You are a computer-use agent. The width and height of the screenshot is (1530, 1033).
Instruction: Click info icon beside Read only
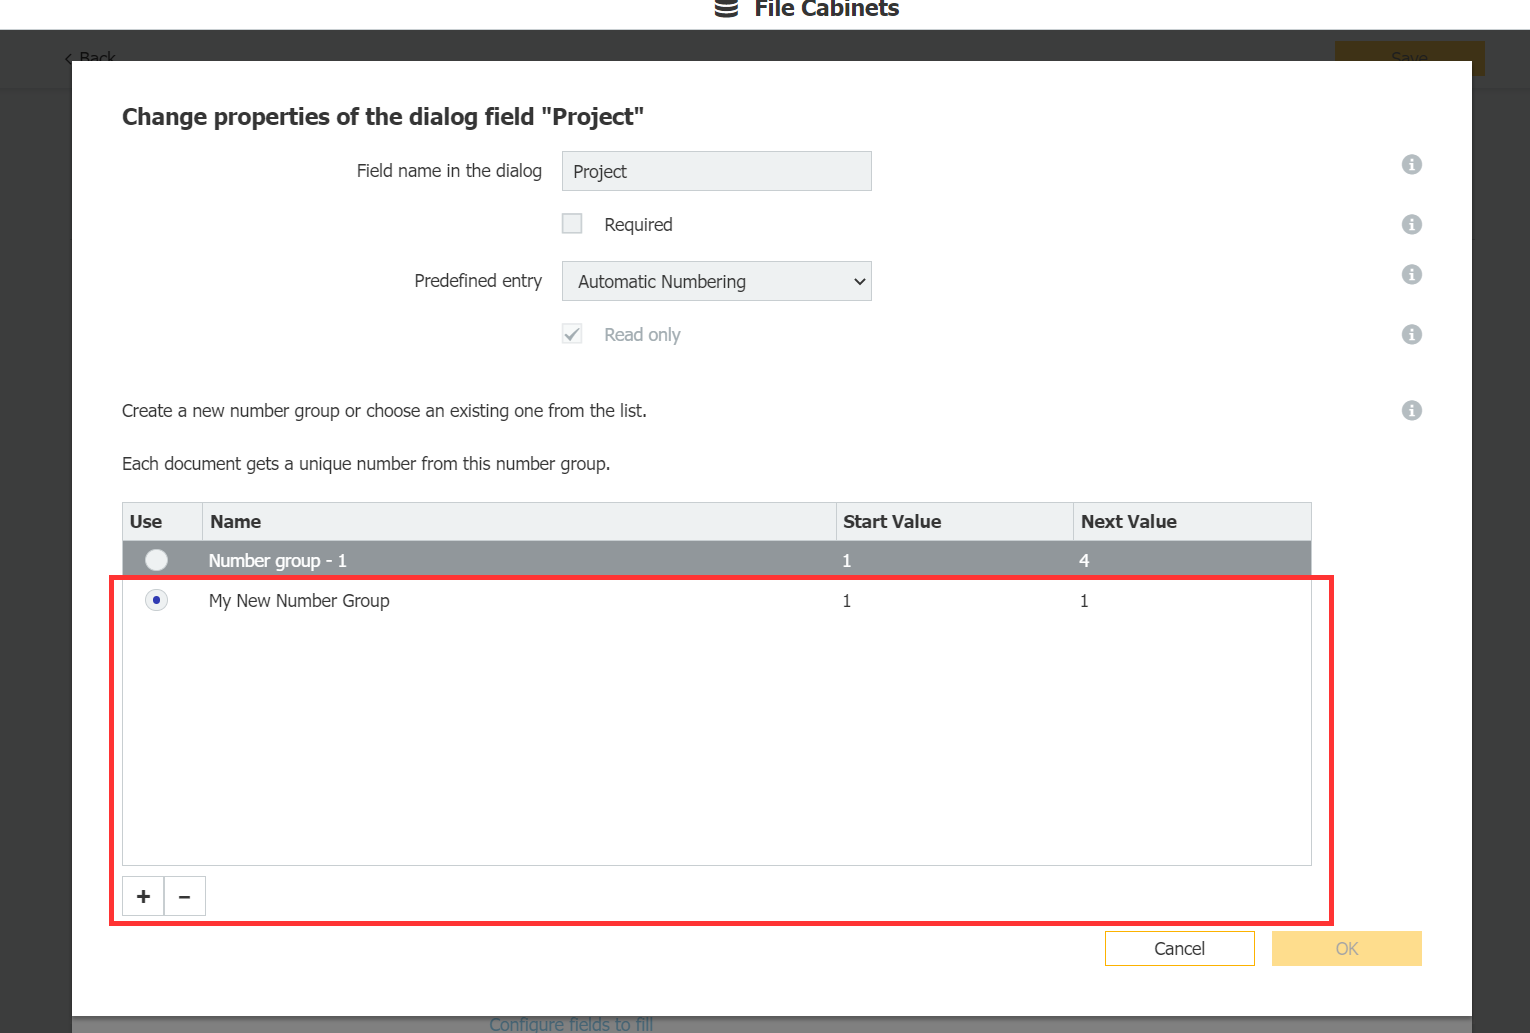[x=1411, y=335]
